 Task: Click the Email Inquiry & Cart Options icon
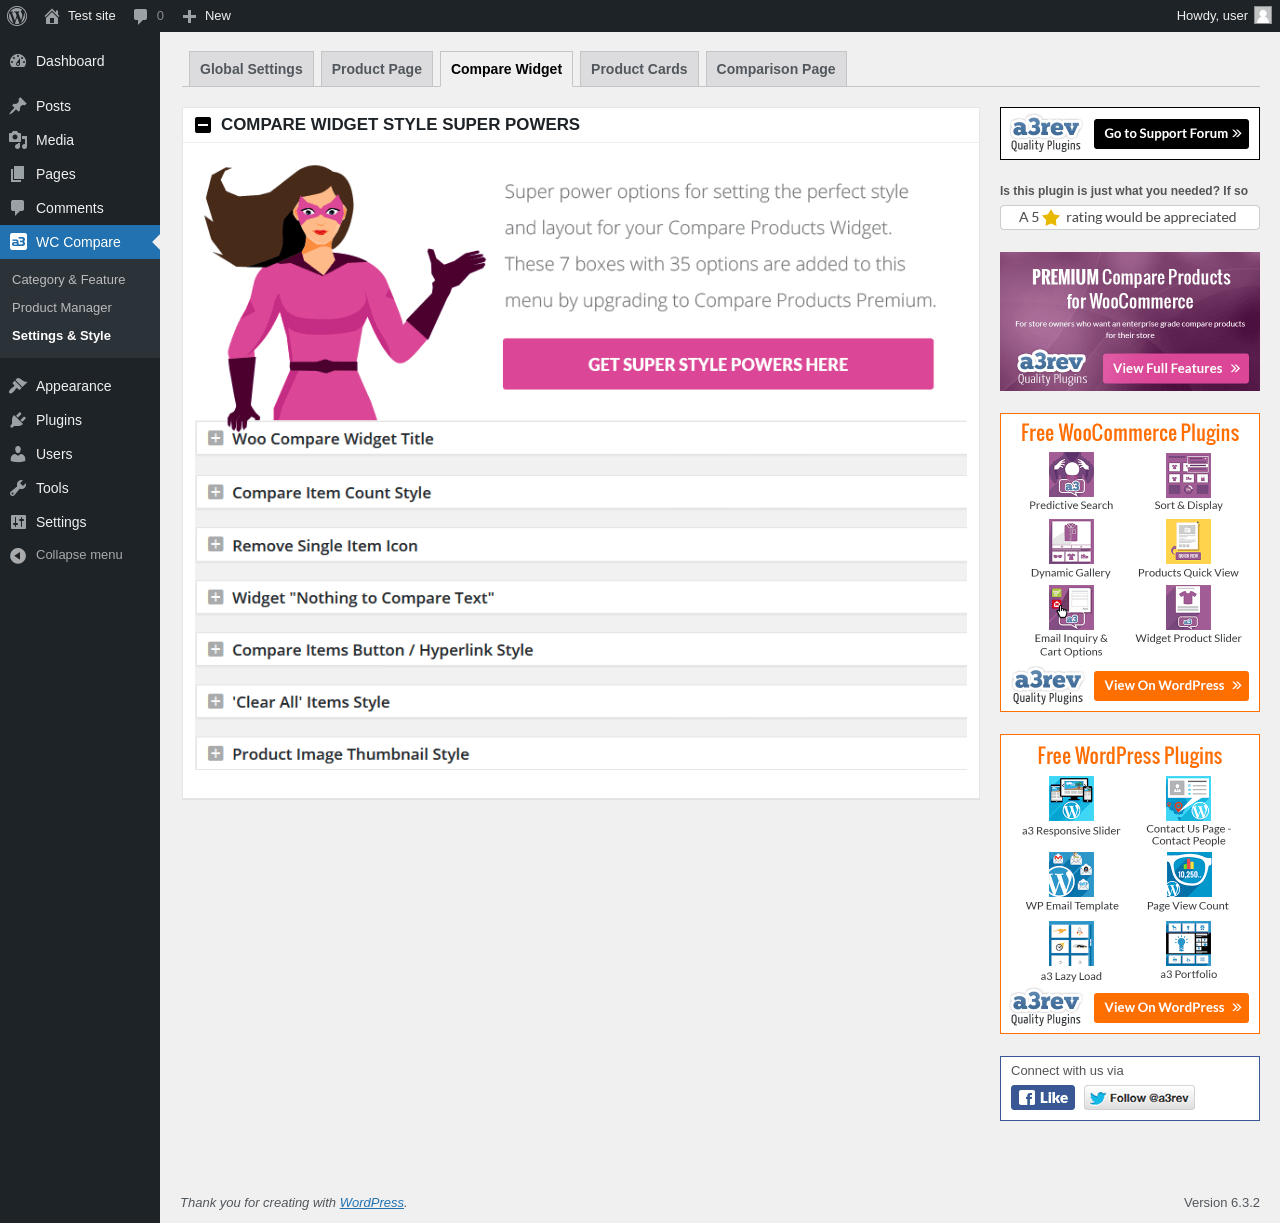pyautogui.click(x=1071, y=607)
